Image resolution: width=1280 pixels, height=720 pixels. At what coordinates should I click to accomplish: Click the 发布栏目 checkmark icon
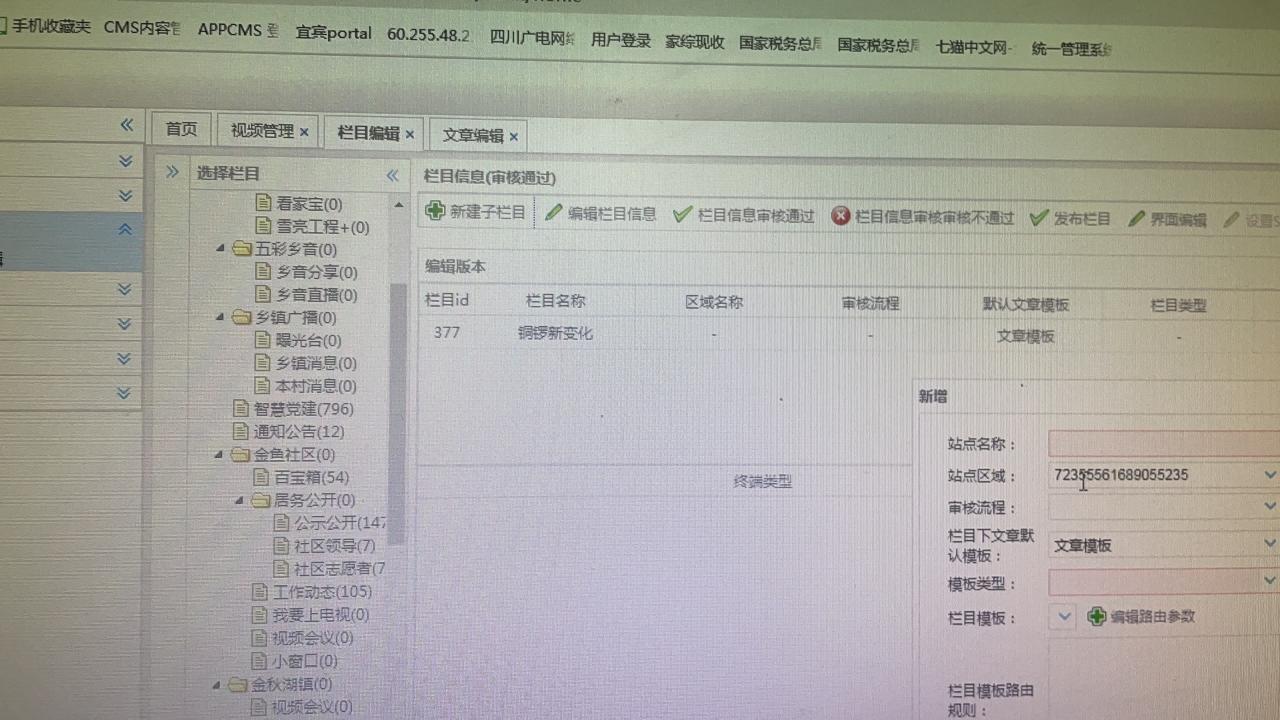point(1039,218)
